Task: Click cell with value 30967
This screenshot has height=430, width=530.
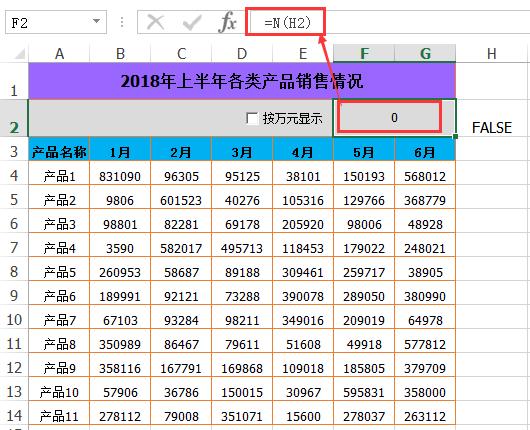Action: [303, 389]
